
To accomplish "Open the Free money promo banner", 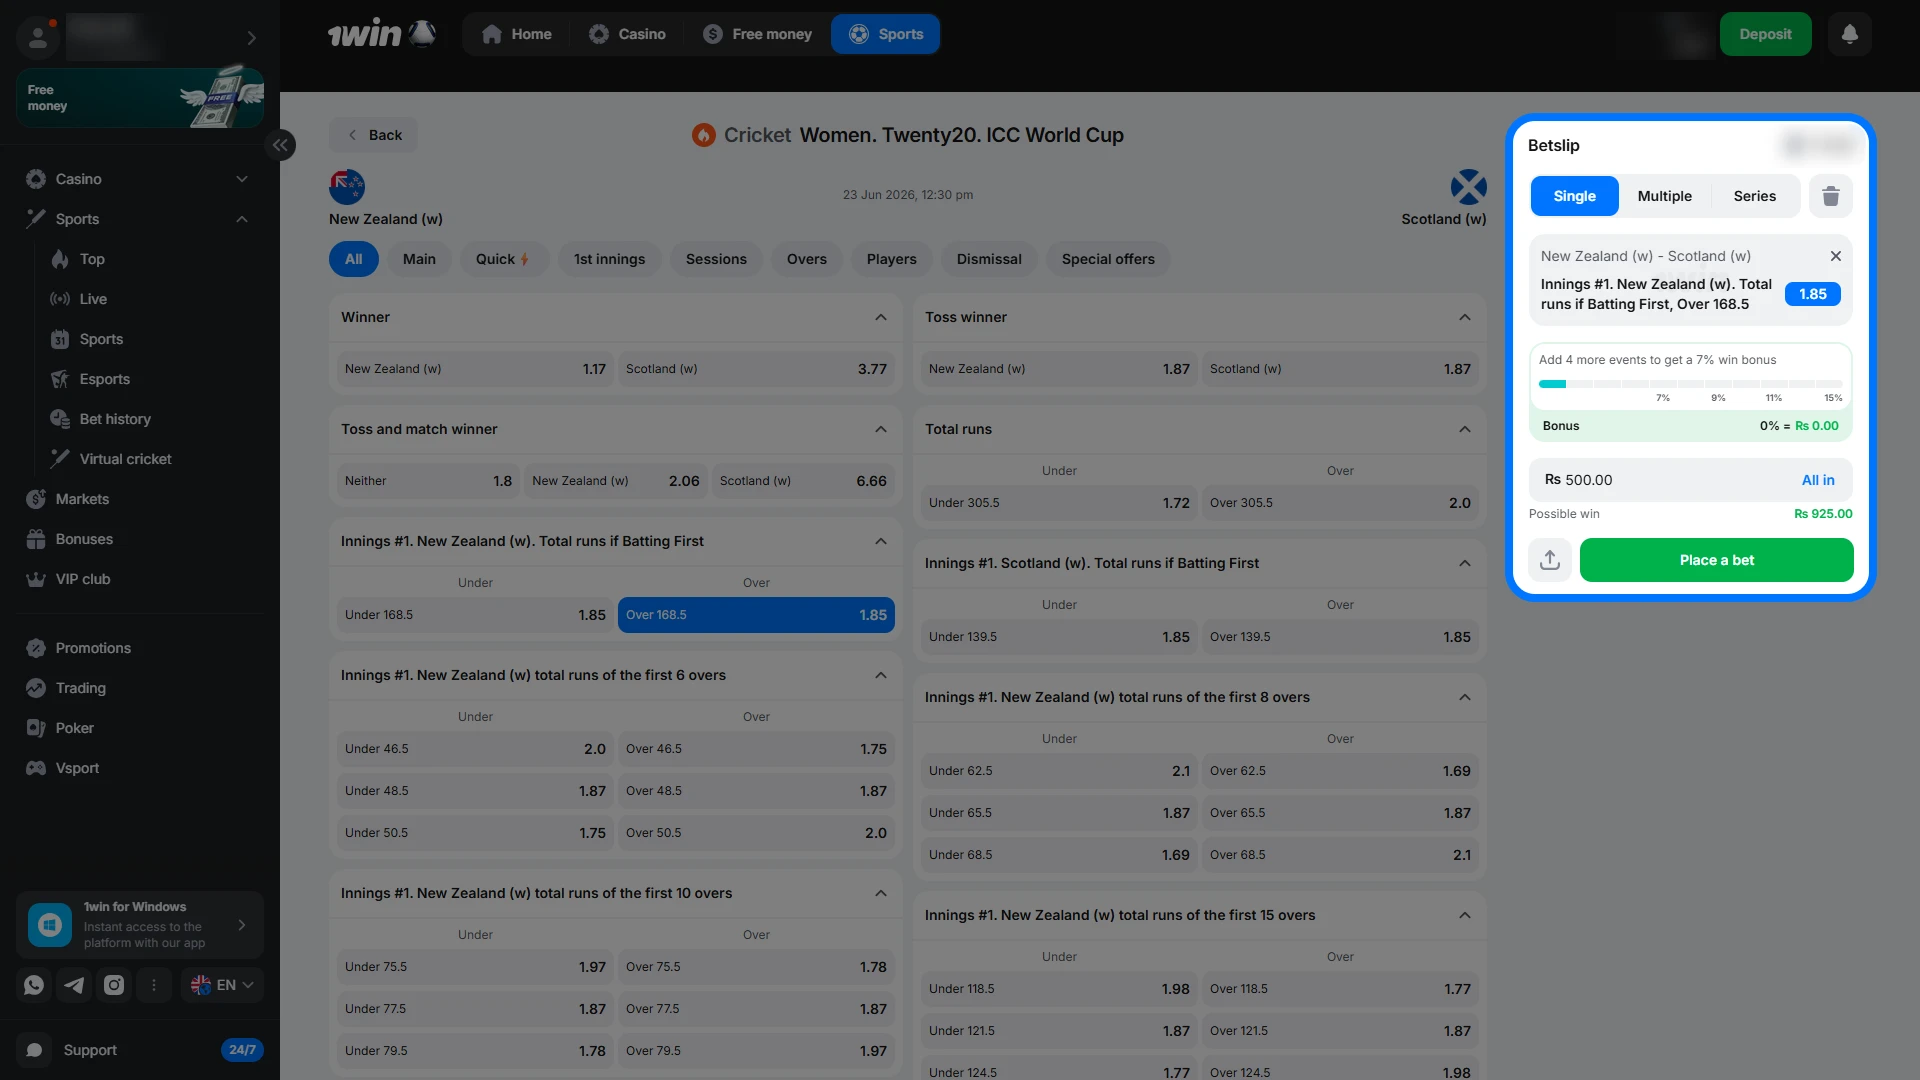I will [140, 98].
